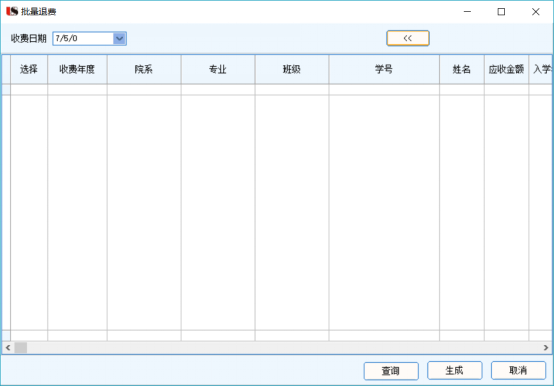Open the 收费日期 date dropdown arrow
Viewport: 555px width, 386px height.
click(x=119, y=38)
